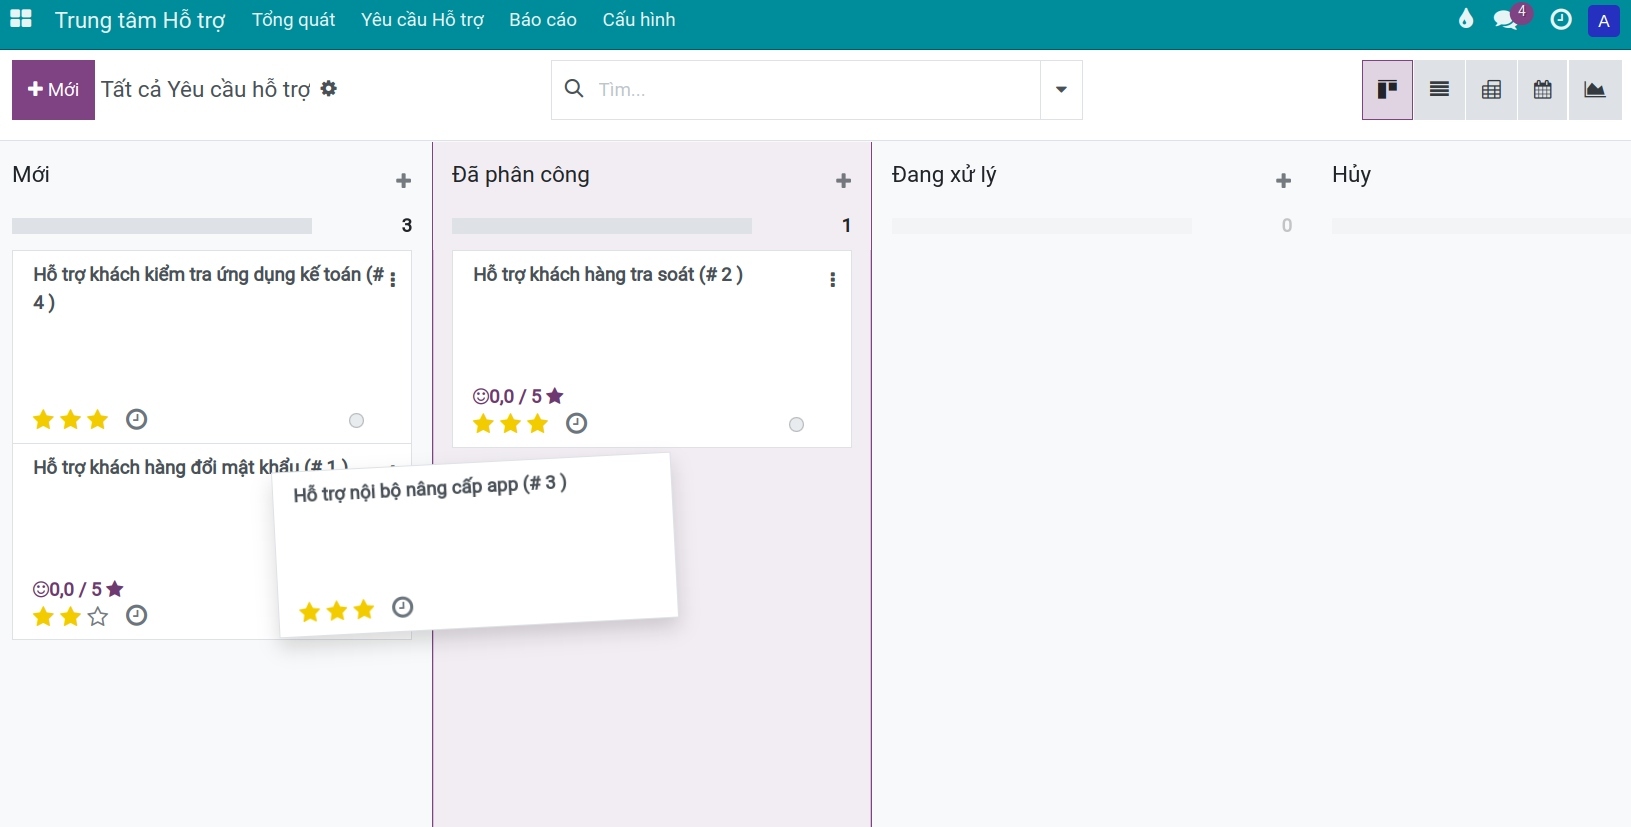Viewport: 1631px width, 827px height.
Task: Click the droplet icon in the top bar
Action: tap(1466, 19)
